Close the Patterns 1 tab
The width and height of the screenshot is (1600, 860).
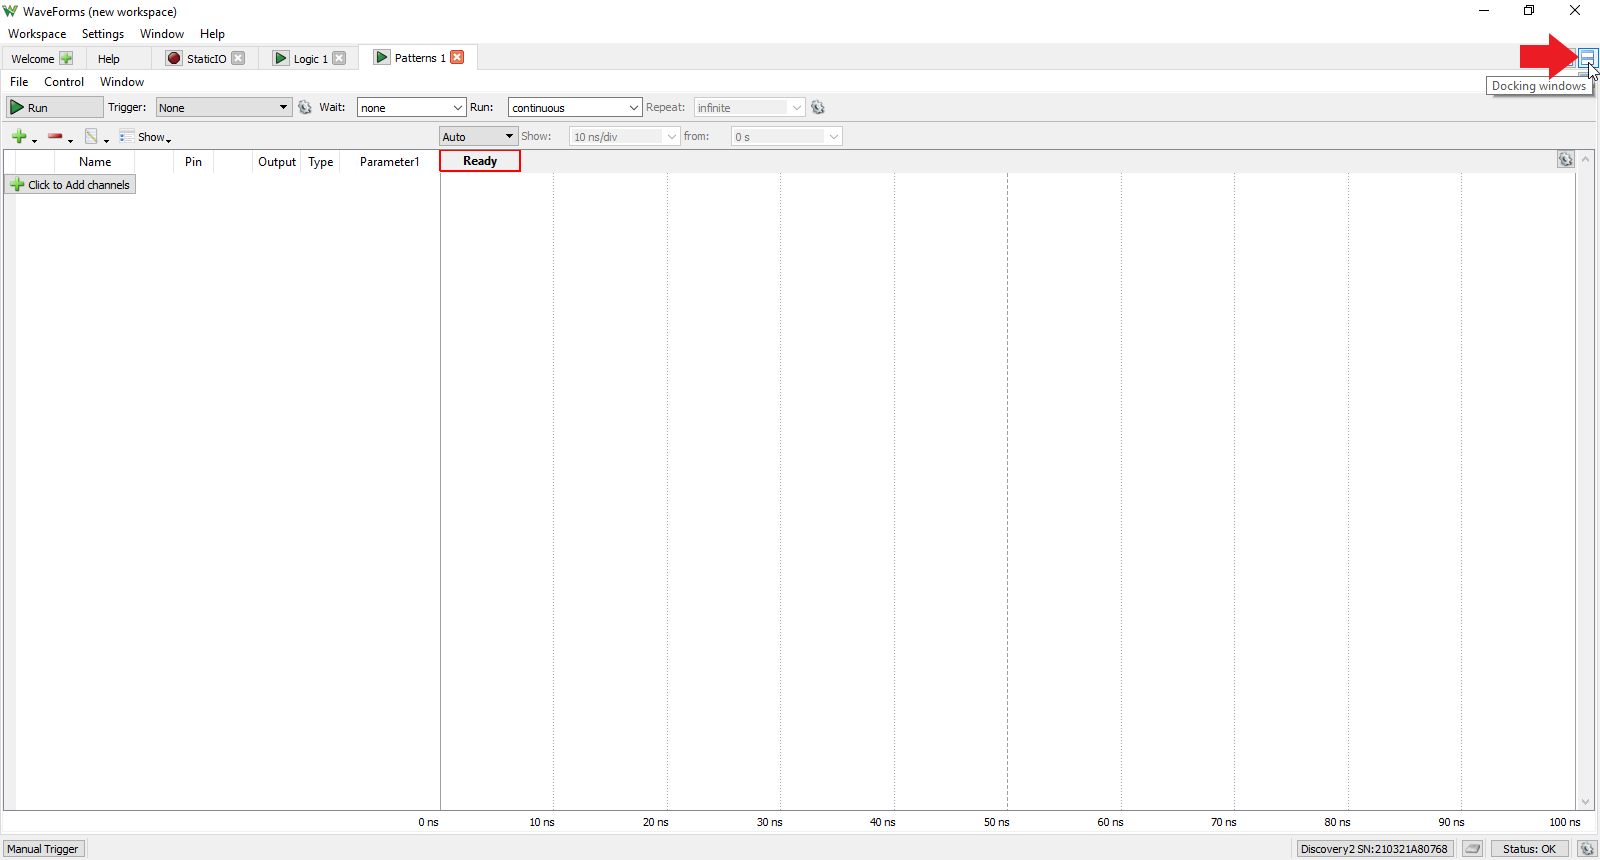[457, 57]
